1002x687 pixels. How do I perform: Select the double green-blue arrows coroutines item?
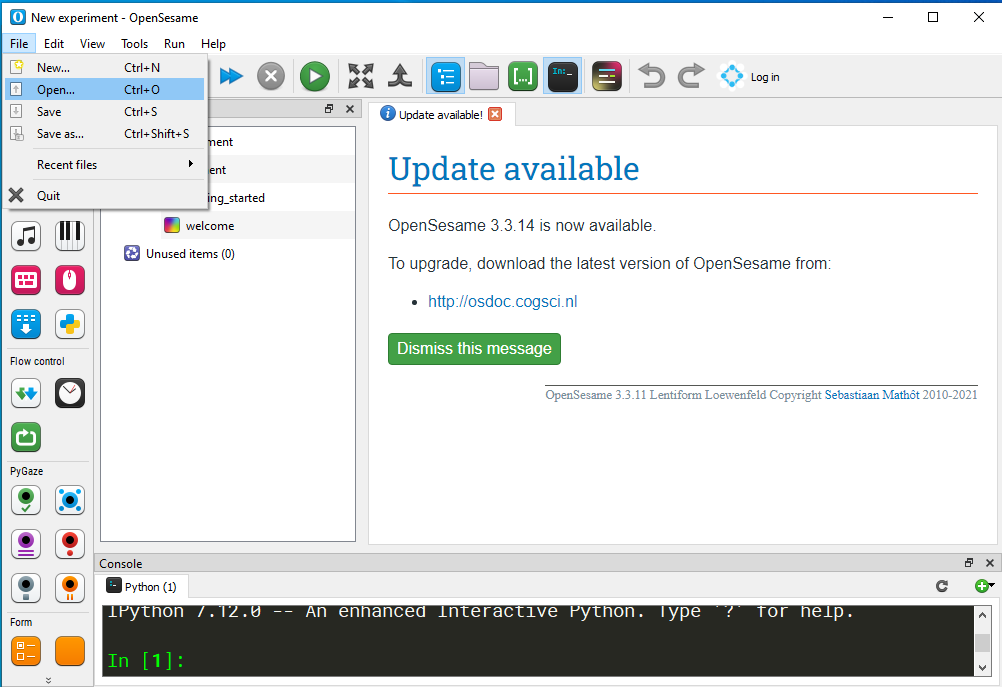click(26, 393)
